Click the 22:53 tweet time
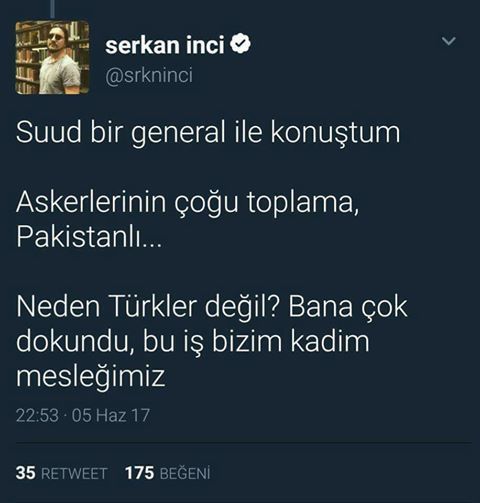 (37, 416)
